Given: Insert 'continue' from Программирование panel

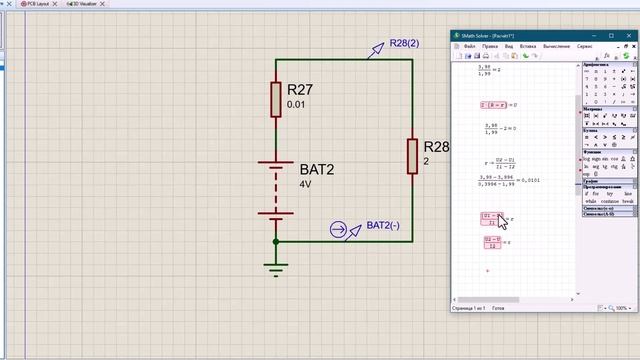Looking at the screenshot, I should pyautogui.click(x=610, y=201).
